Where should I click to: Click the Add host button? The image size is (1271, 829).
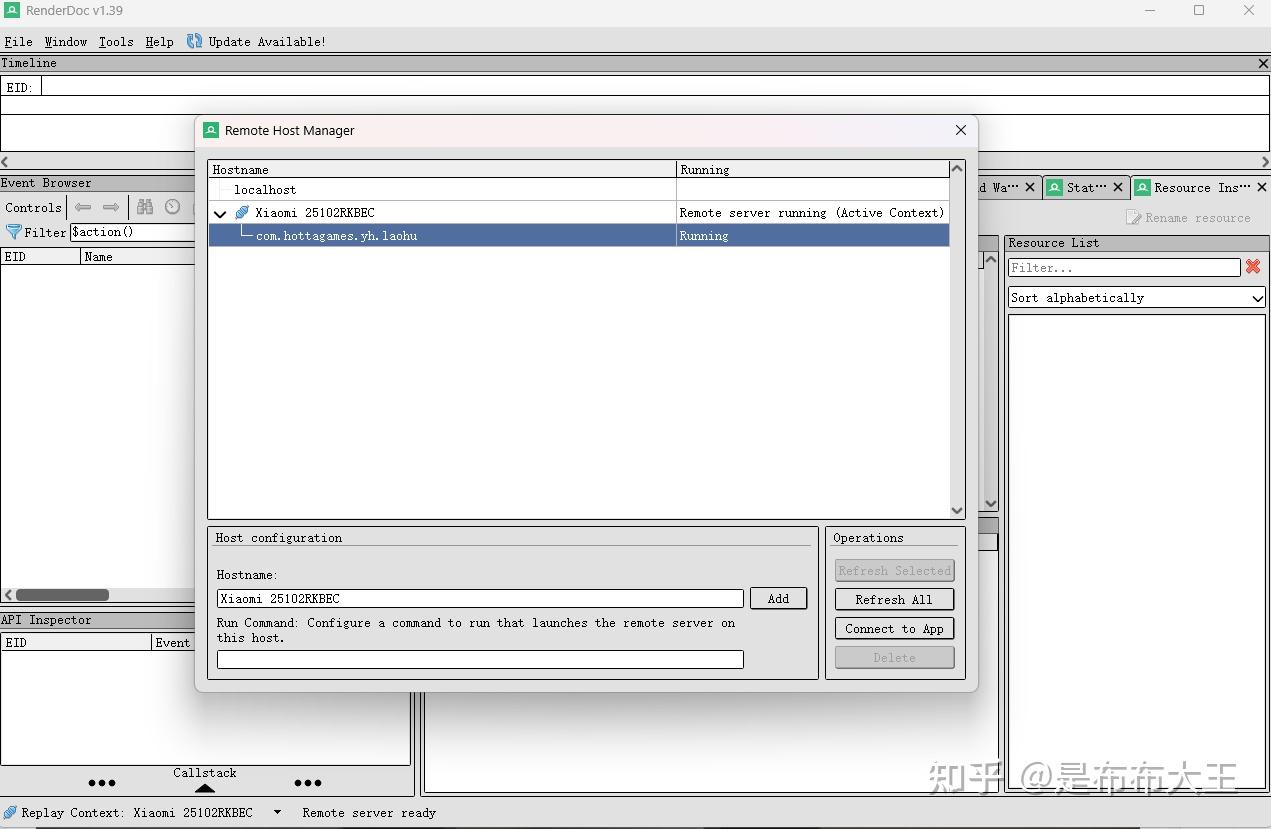[778, 598]
